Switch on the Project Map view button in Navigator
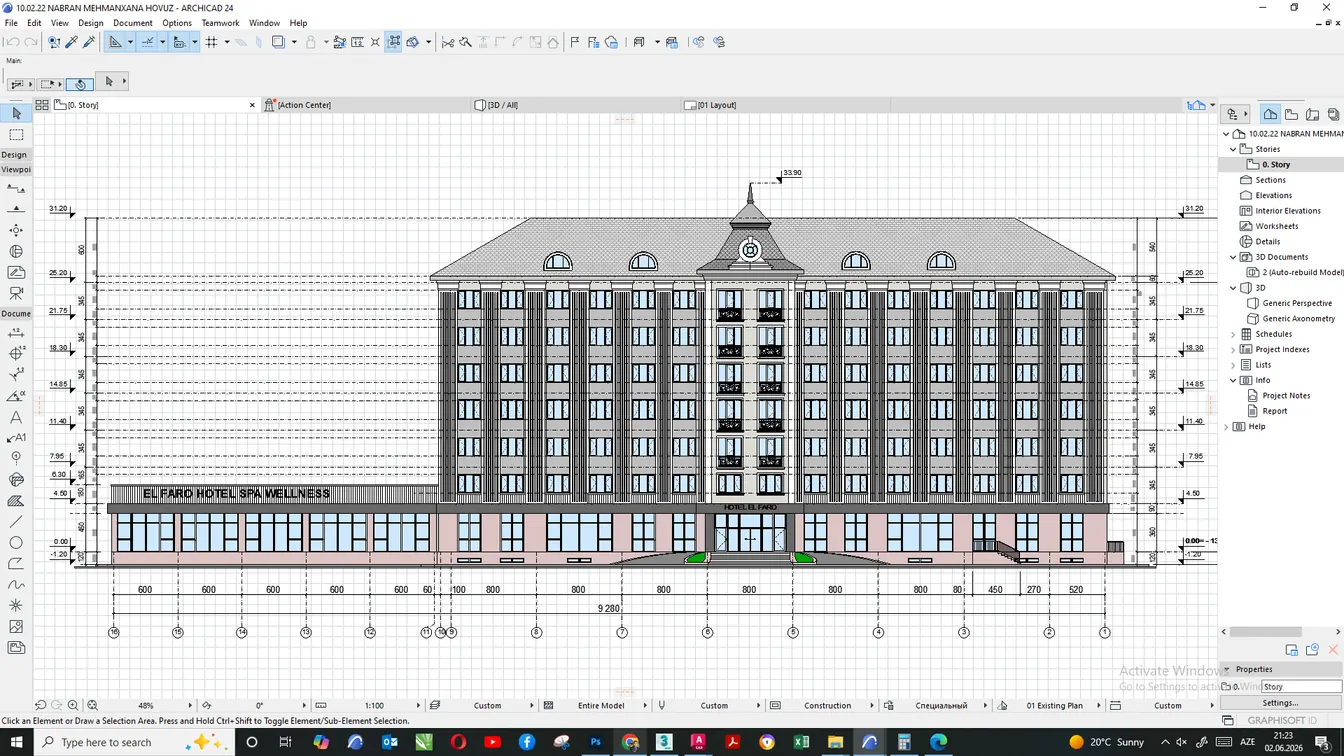This screenshot has height=756, width=1344. (x=1270, y=114)
